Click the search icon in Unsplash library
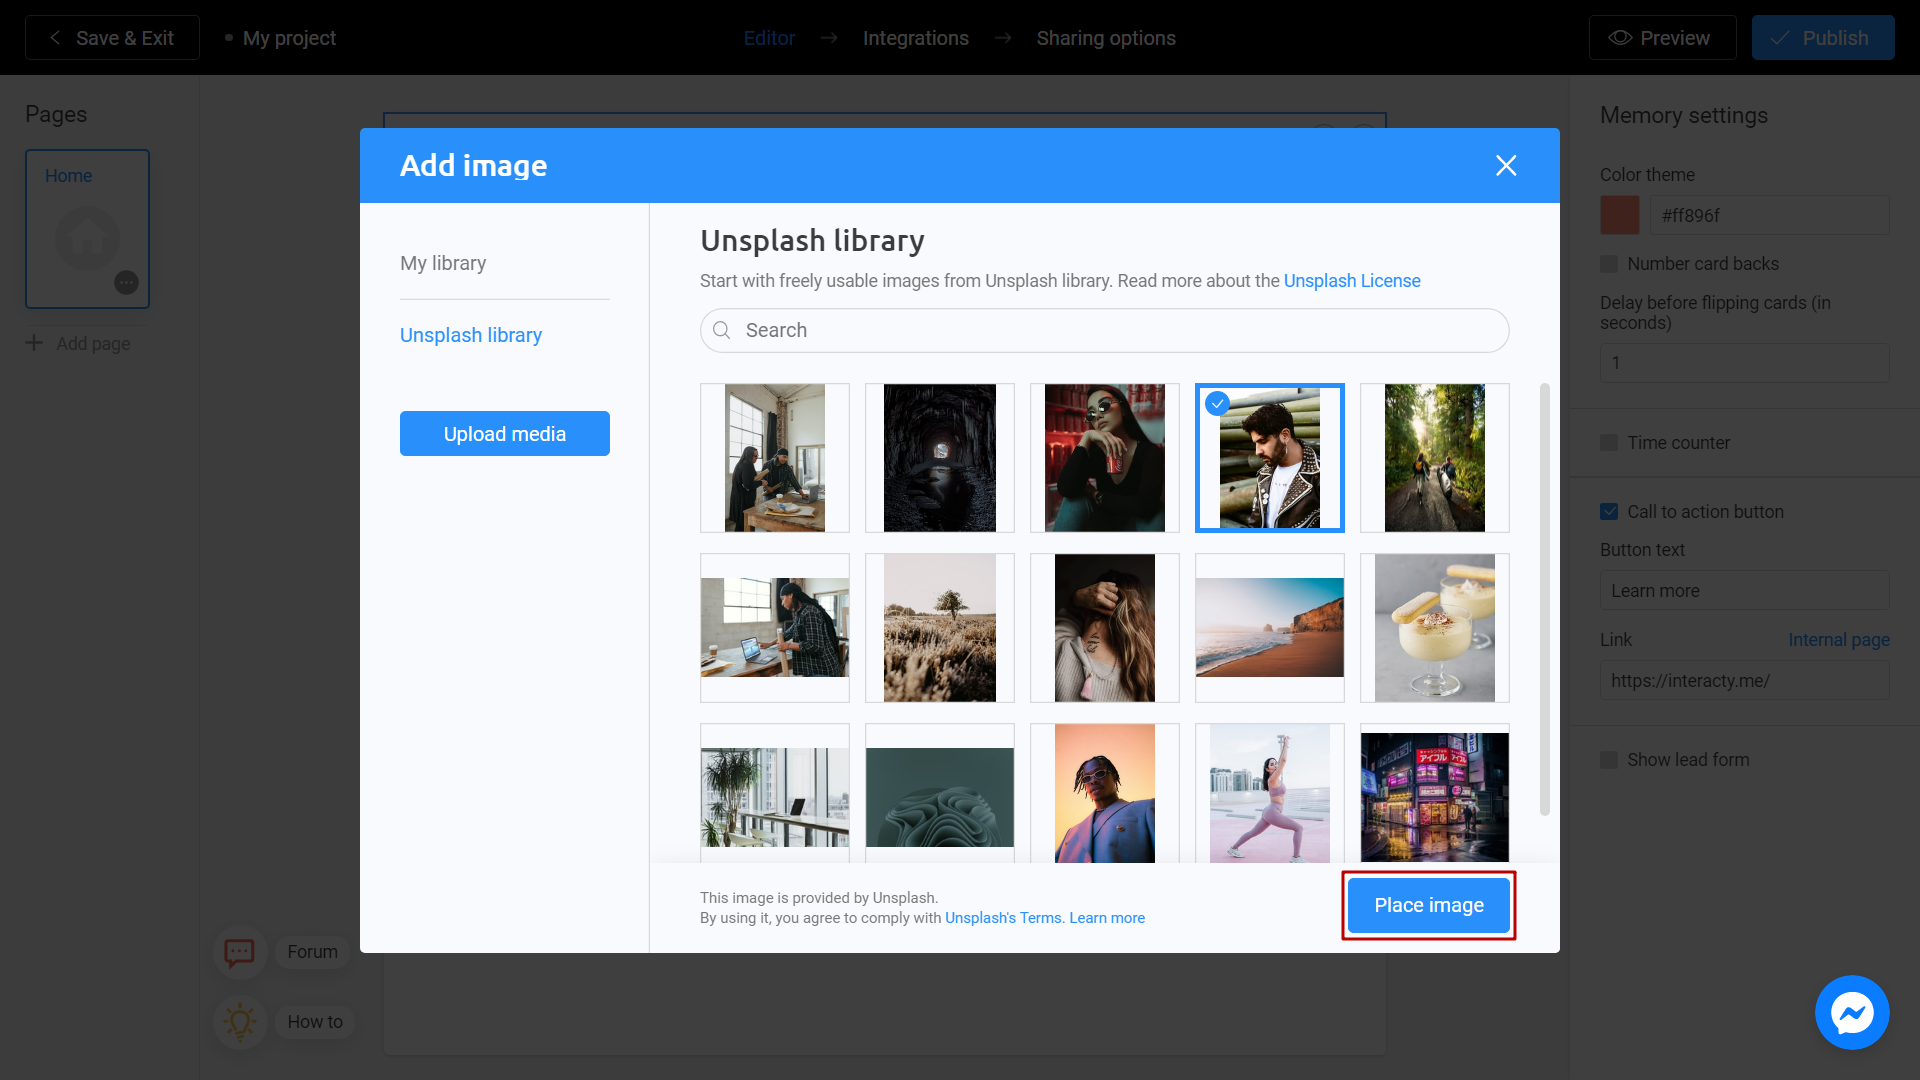The height and width of the screenshot is (1080, 1920). (x=723, y=330)
